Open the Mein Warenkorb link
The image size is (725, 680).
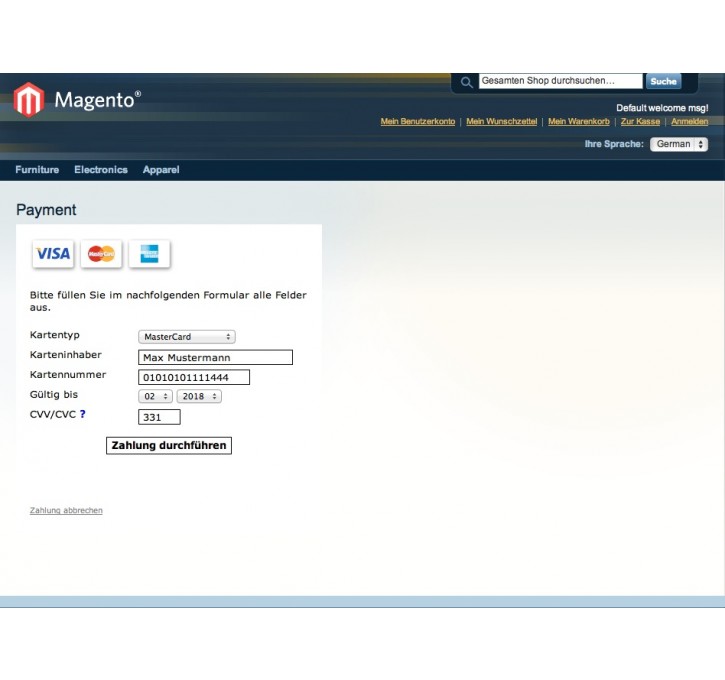point(579,122)
